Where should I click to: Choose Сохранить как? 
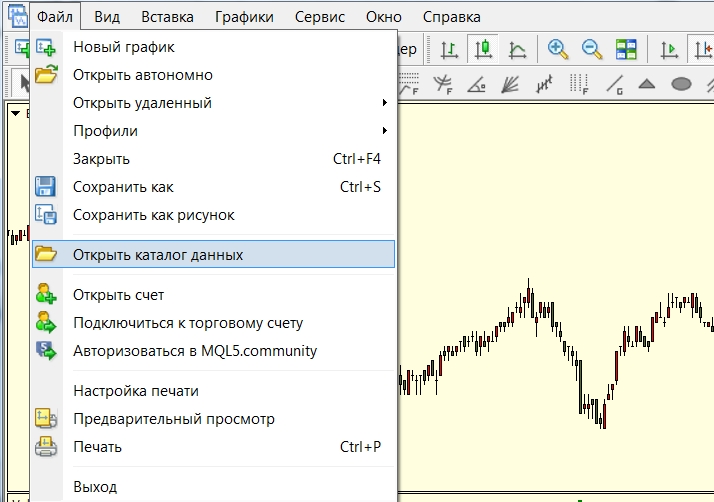(214, 187)
